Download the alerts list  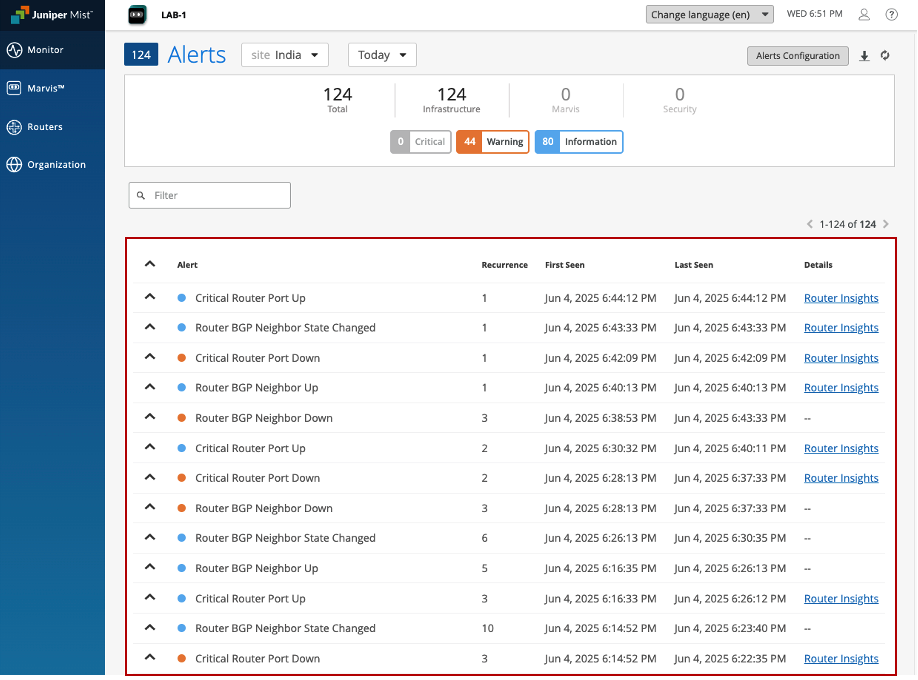coord(864,56)
